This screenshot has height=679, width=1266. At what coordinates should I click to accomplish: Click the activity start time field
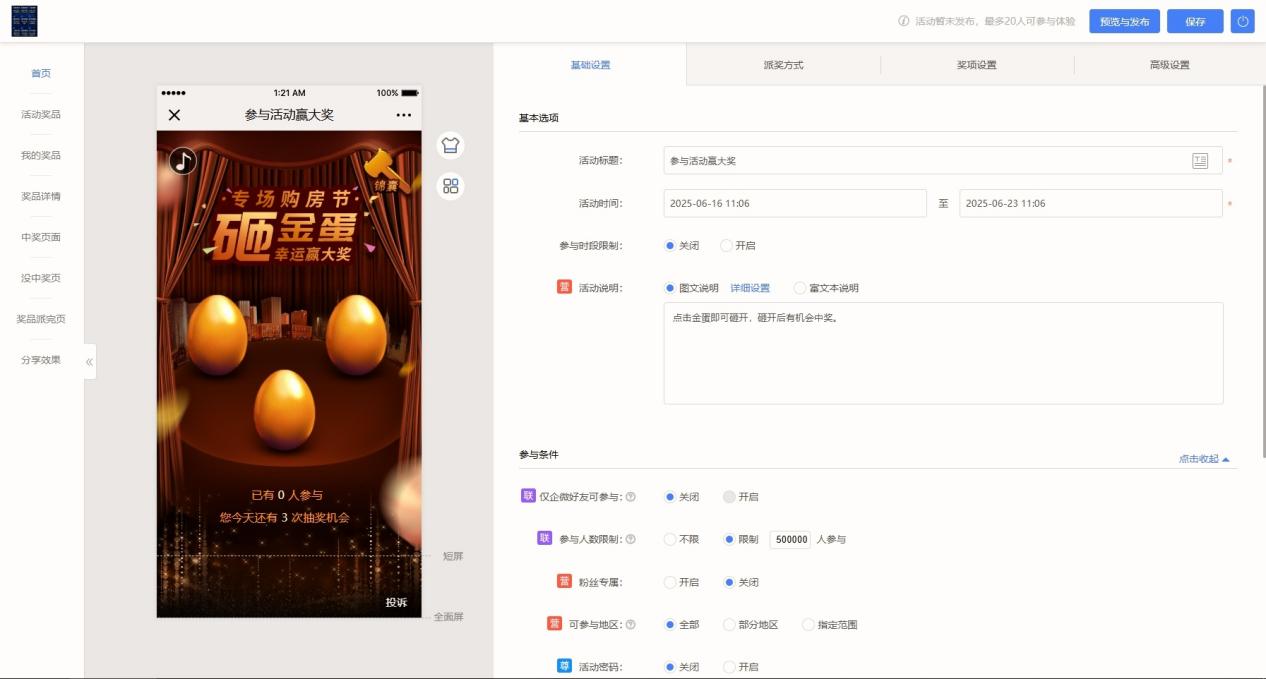(794, 203)
